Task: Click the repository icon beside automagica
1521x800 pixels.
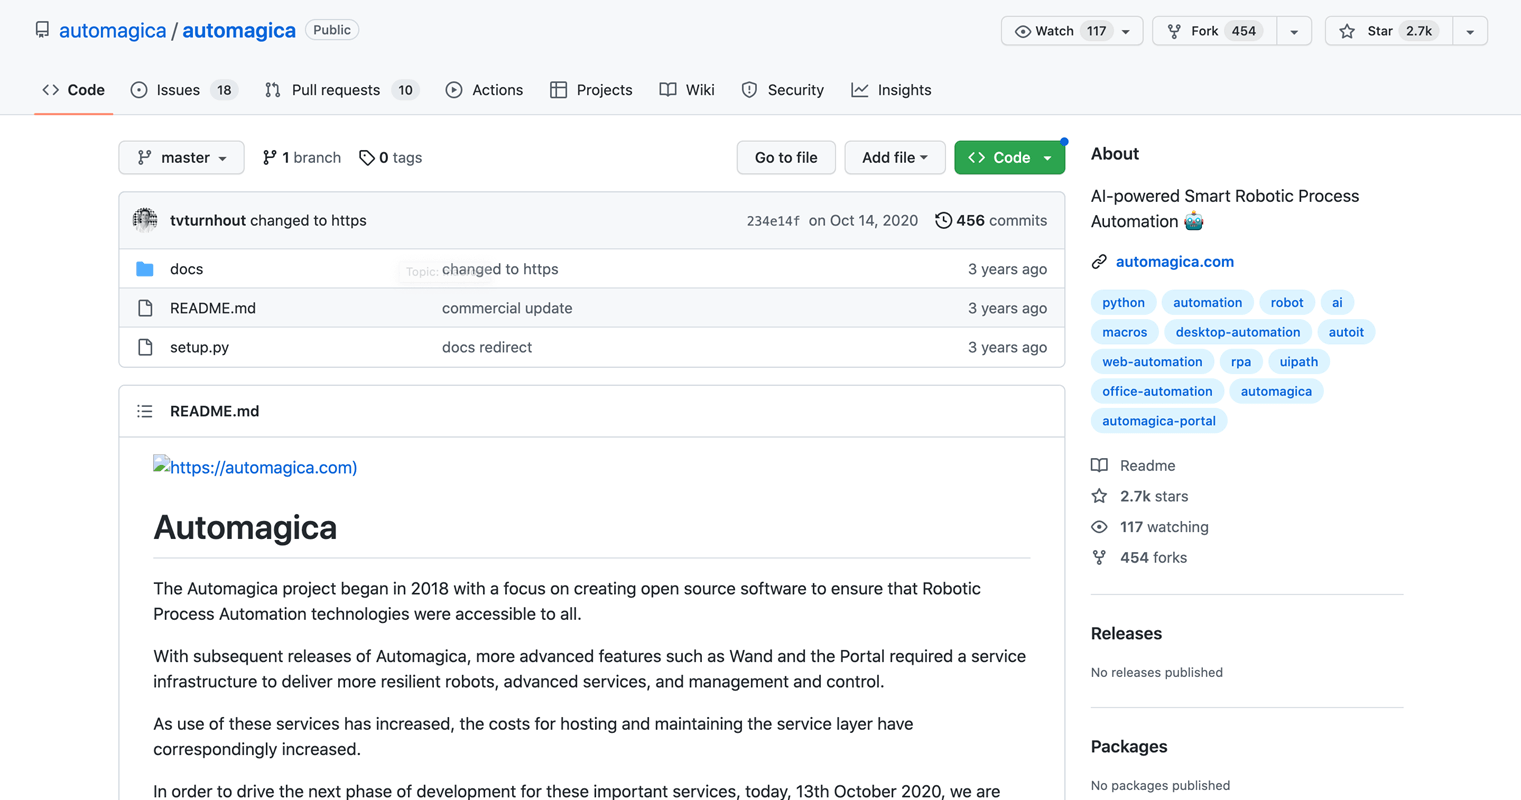Action: (42, 30)
